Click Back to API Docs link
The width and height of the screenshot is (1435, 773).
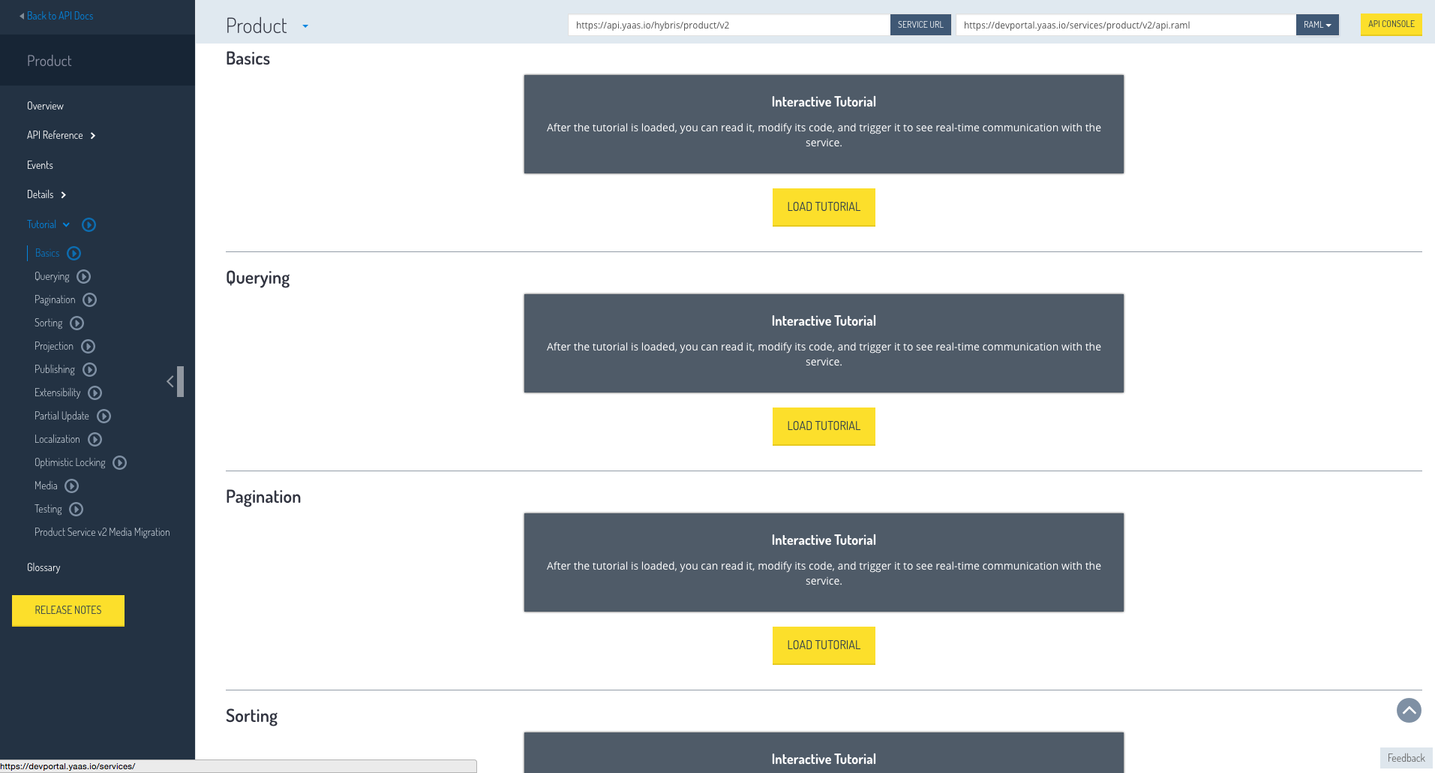pos(57,16)
